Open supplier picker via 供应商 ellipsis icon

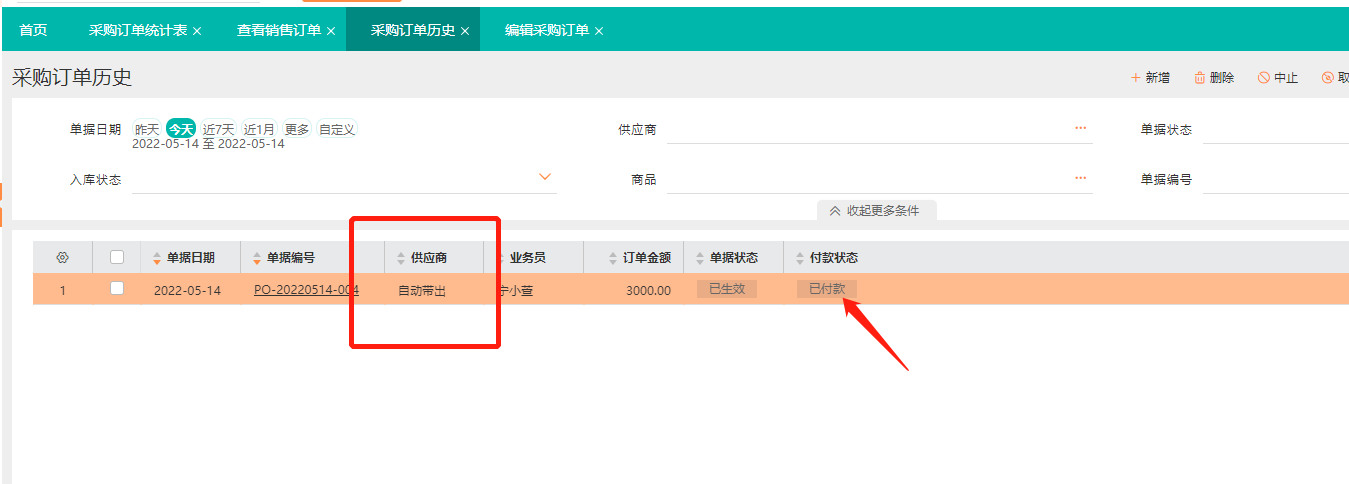pos(1080,129)
